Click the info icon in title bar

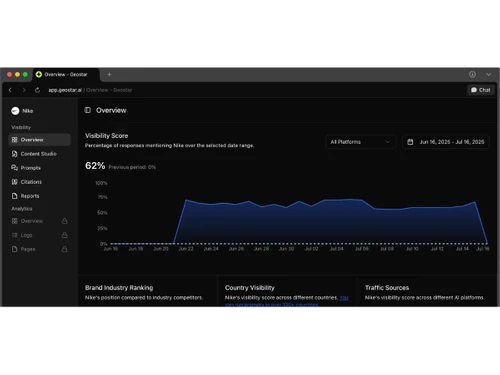pos(472,74)
